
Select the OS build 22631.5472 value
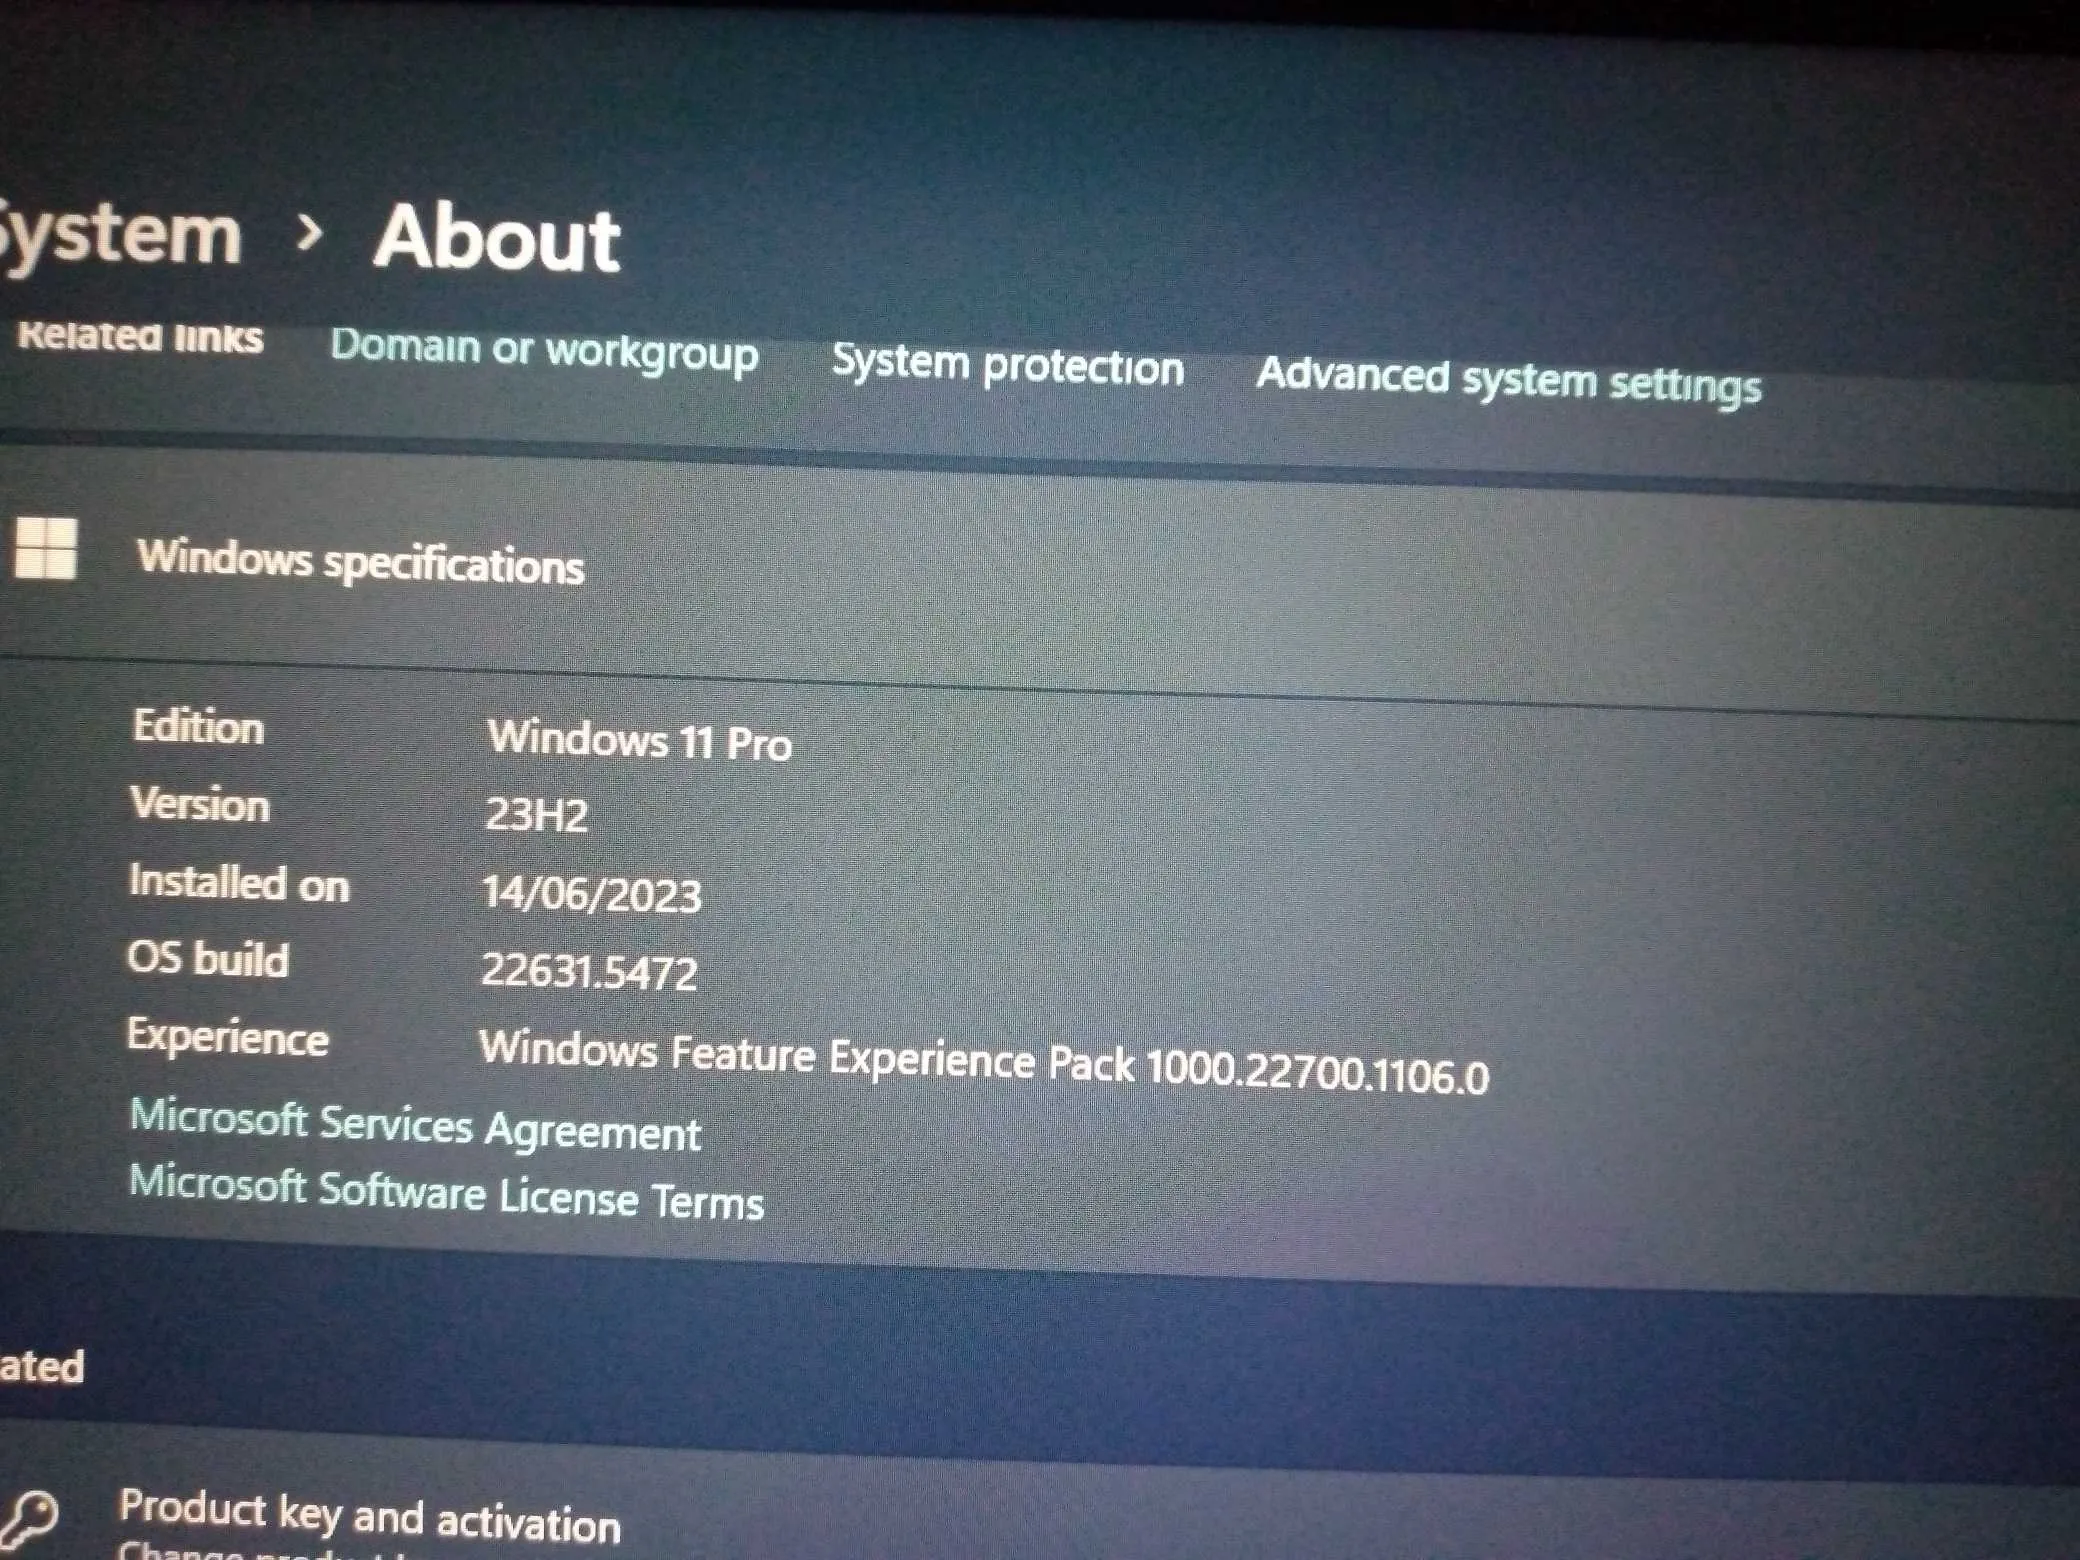coord(589,971)
